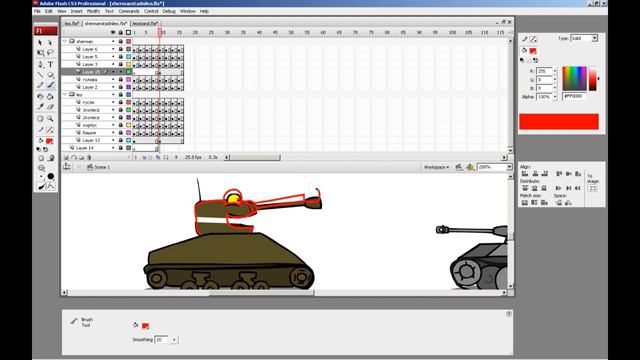Screen dimensions: 640x360
Task: Toggle To stage button in Align panel
Action: click(x=593, y=188)
